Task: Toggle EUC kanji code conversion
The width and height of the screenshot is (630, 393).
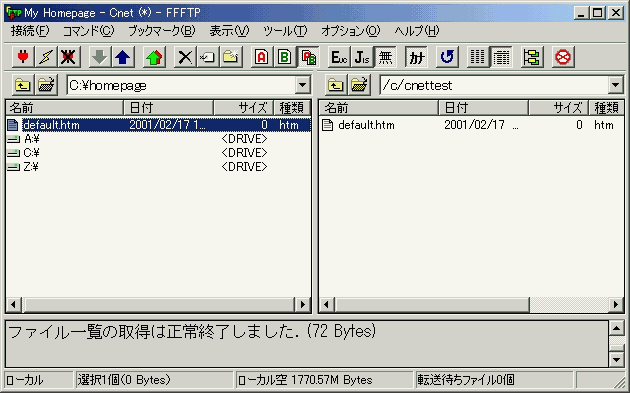Action: coord(339,57)
